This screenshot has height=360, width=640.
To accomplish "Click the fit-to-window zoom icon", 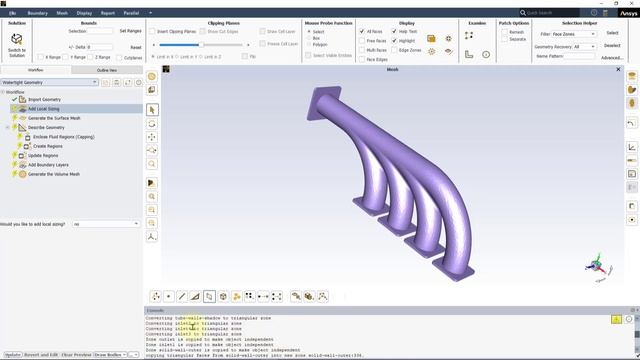I will pos(152,196).
